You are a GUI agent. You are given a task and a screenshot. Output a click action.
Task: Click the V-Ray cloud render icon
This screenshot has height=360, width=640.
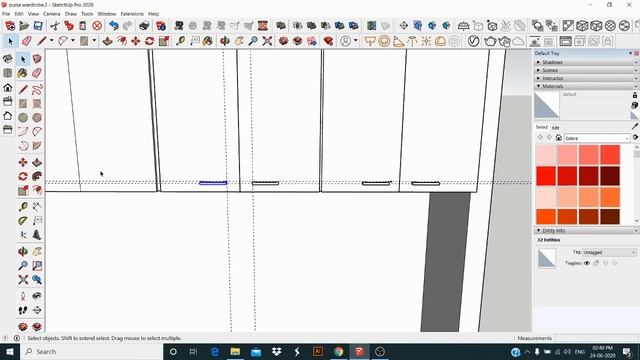(518, 41)
